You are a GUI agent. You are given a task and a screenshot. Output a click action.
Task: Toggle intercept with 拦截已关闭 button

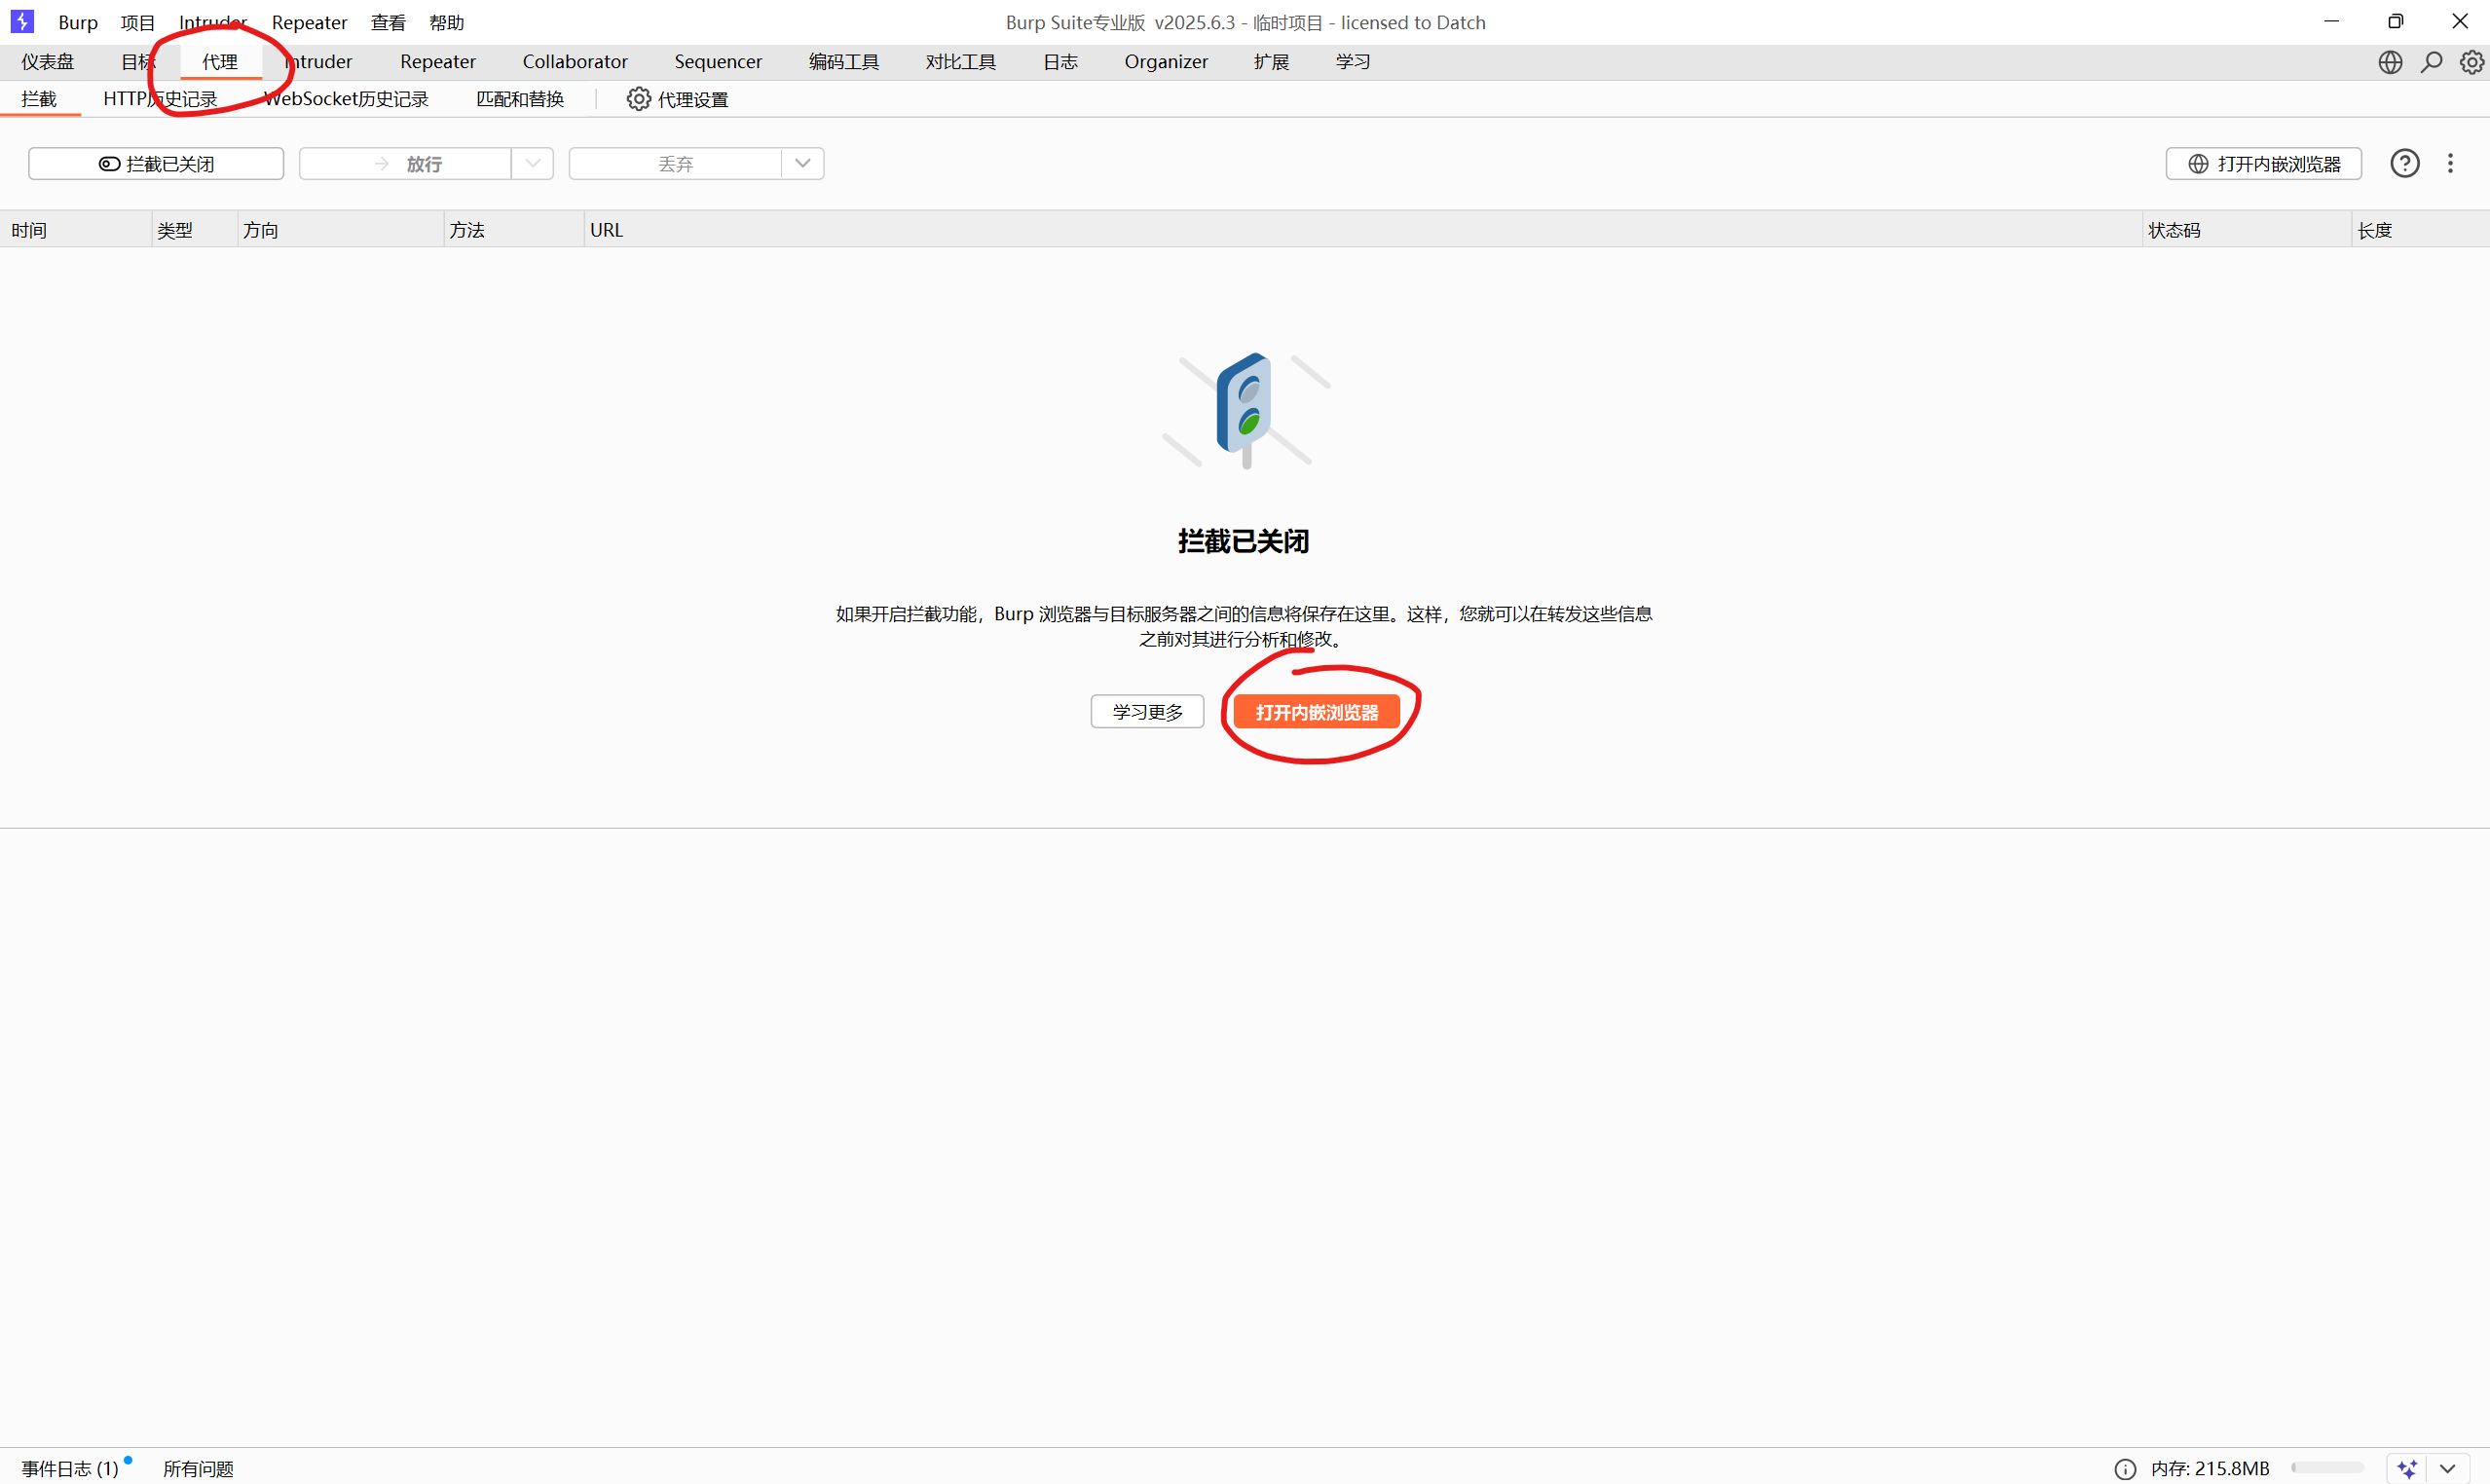pos(156,163)
